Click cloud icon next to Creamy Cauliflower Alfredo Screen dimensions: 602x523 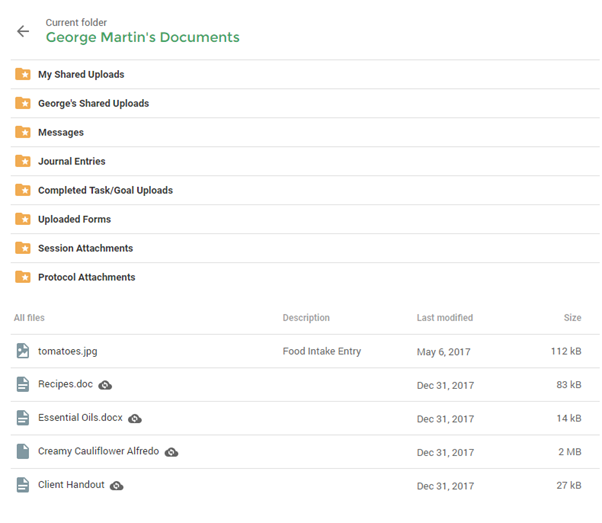(x=171, y=452)
